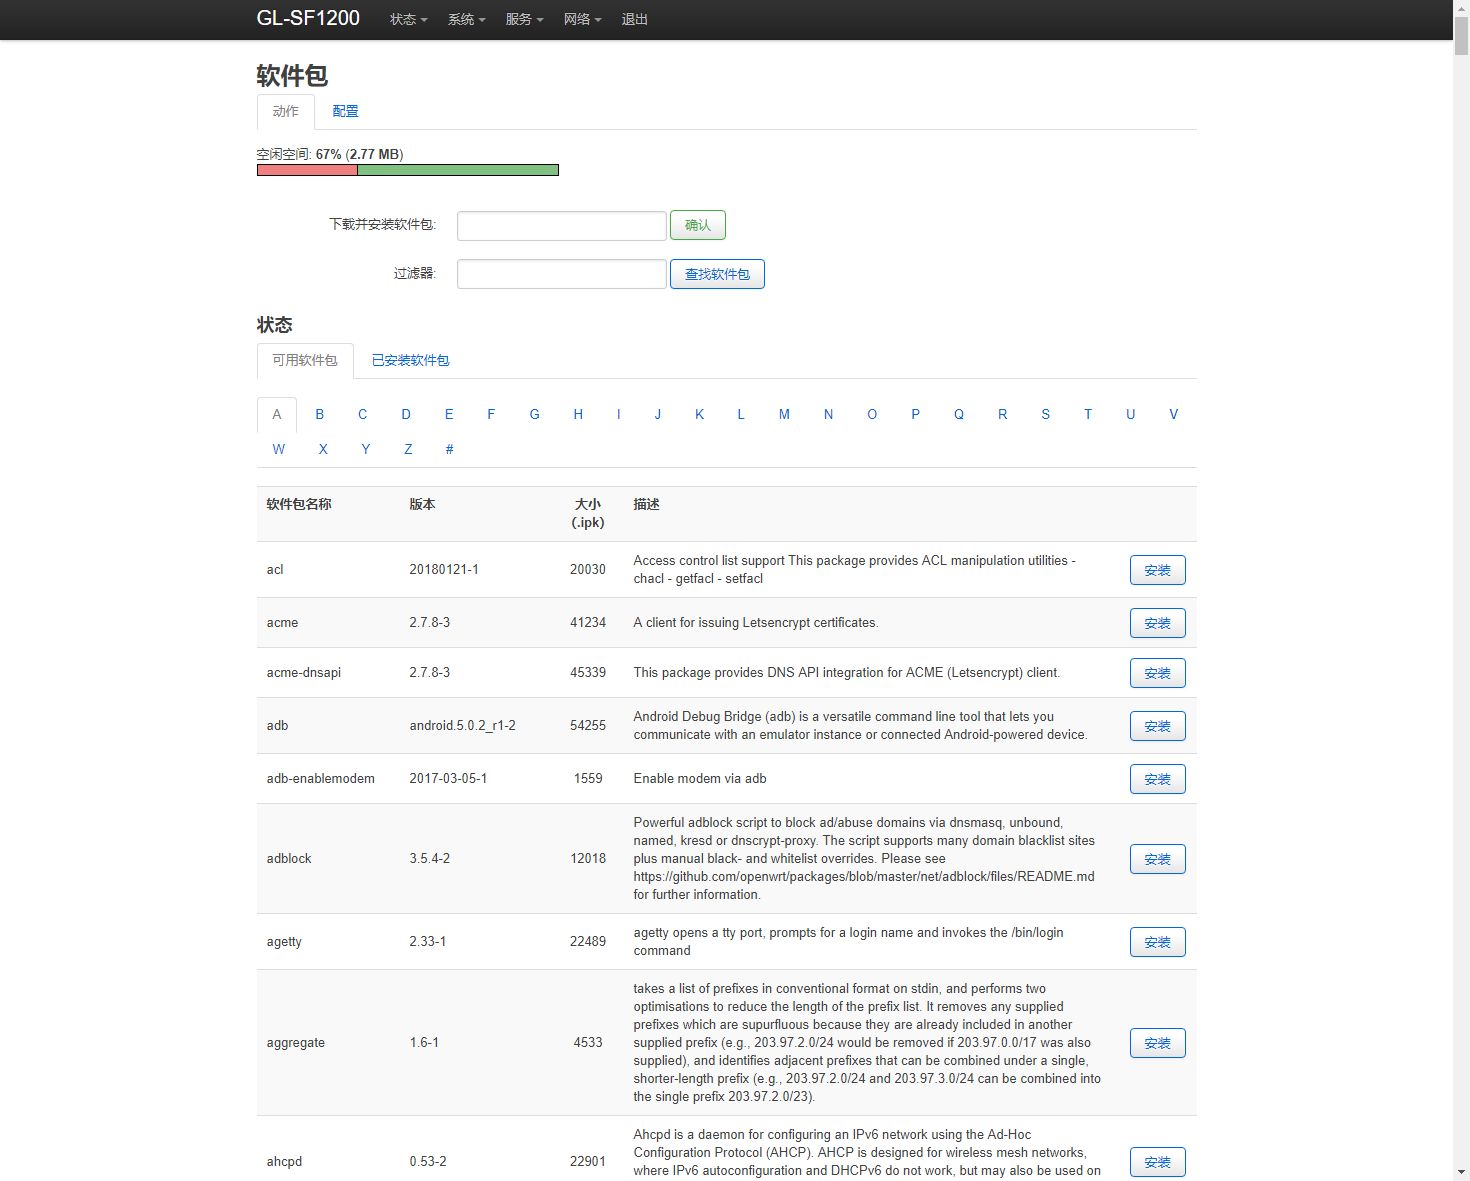Screen dimensions: 1470x1181
Task: Install the acme-dnsapi package
Action: tap(1158, 673)
